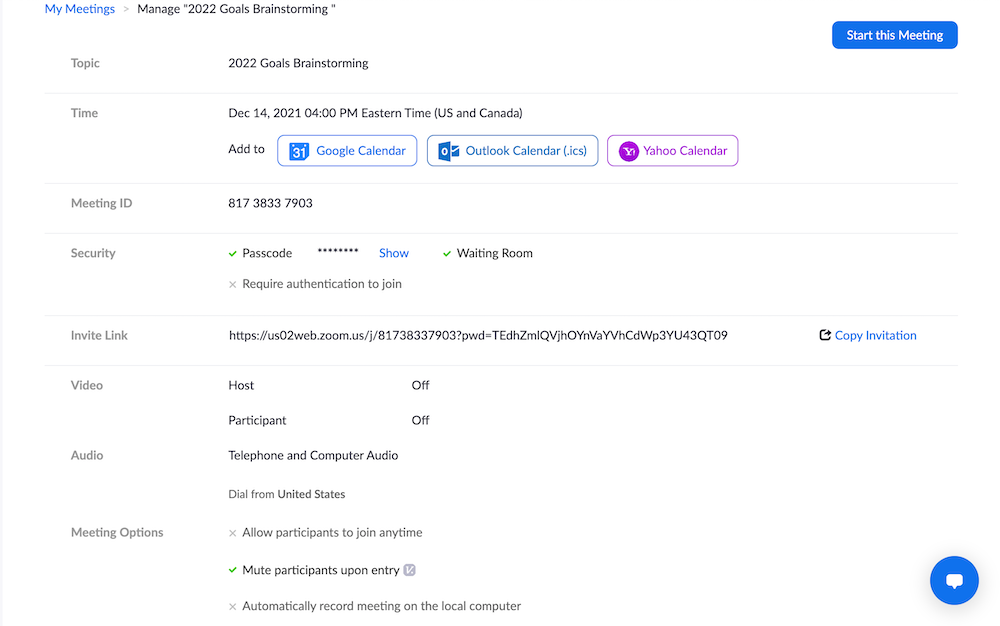Click the Mute participants green checkmark
This screenshot has height=626, width=1000.
(233, 570)
